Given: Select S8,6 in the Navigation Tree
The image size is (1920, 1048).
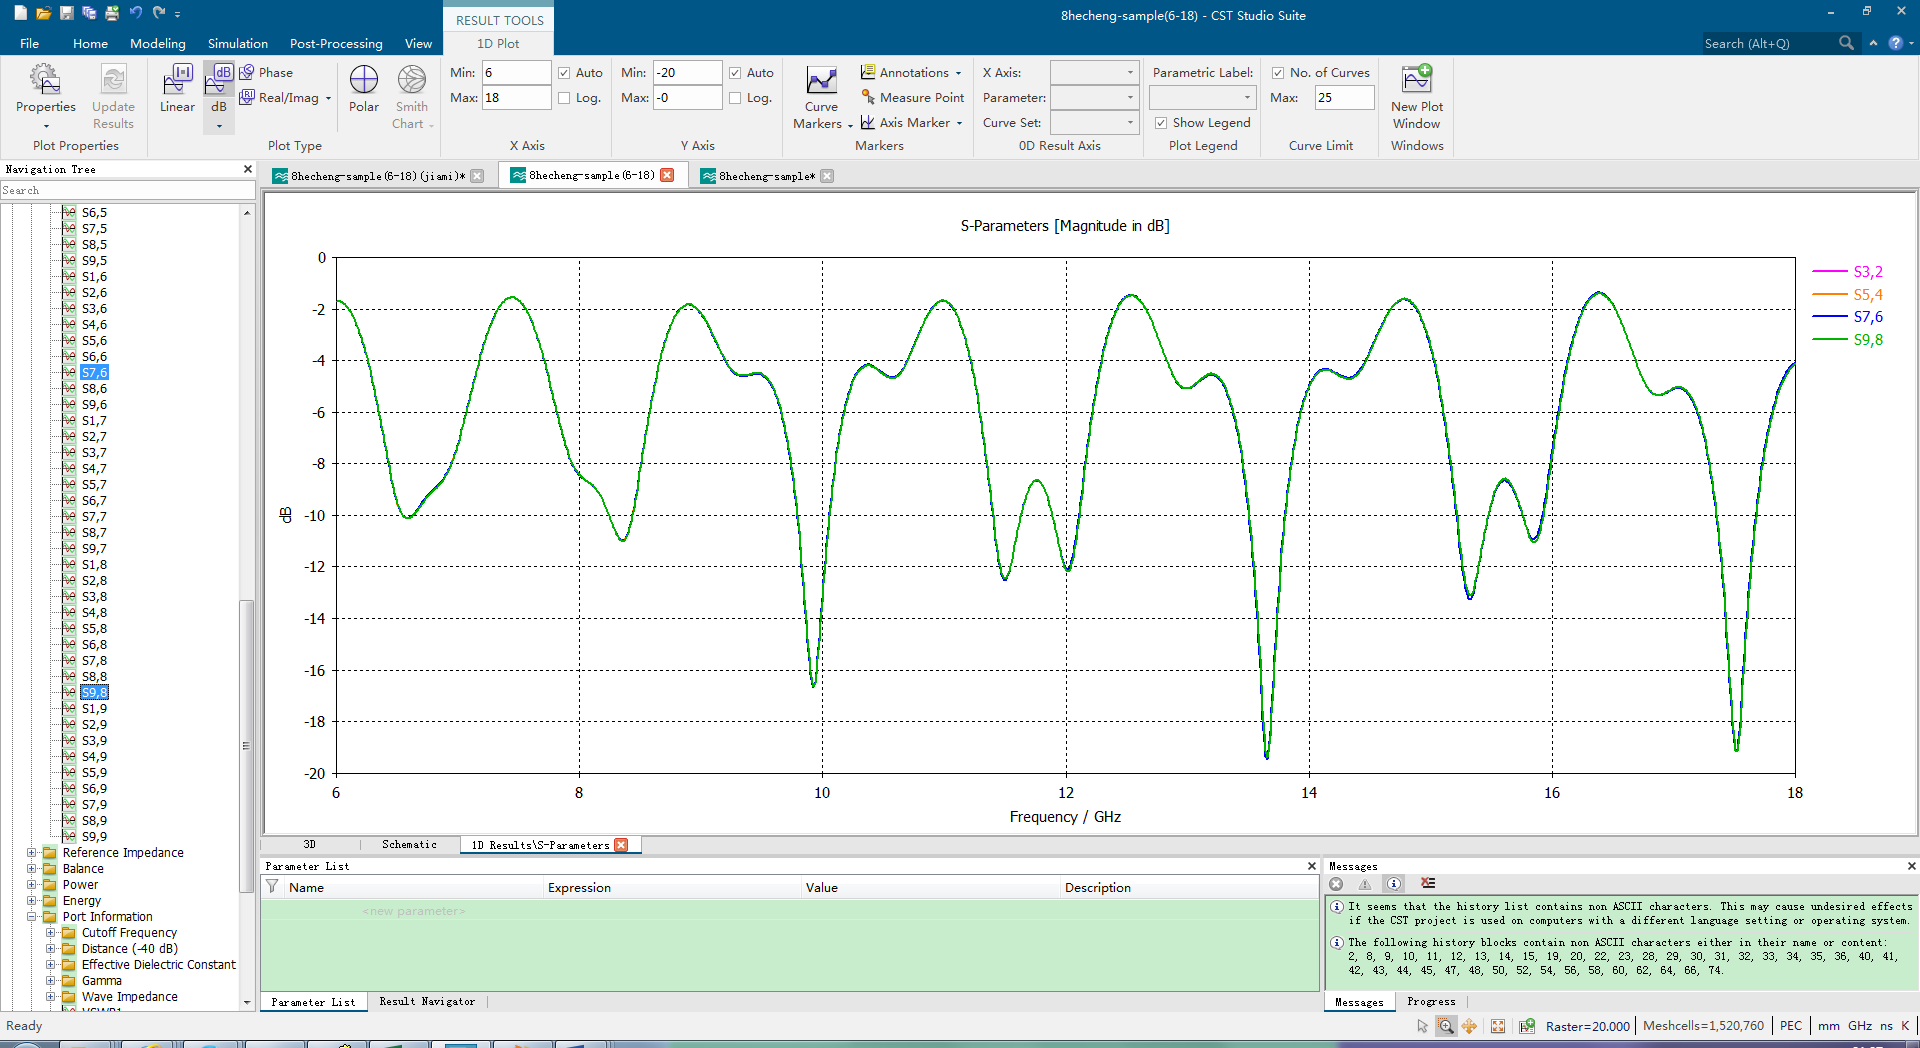Looking at the screenshot, I should [94, 389].
